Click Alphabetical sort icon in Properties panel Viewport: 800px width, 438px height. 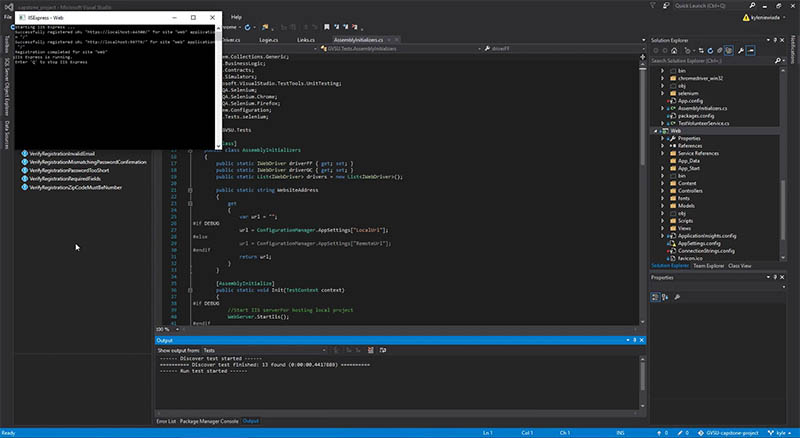tap(665, 297)
